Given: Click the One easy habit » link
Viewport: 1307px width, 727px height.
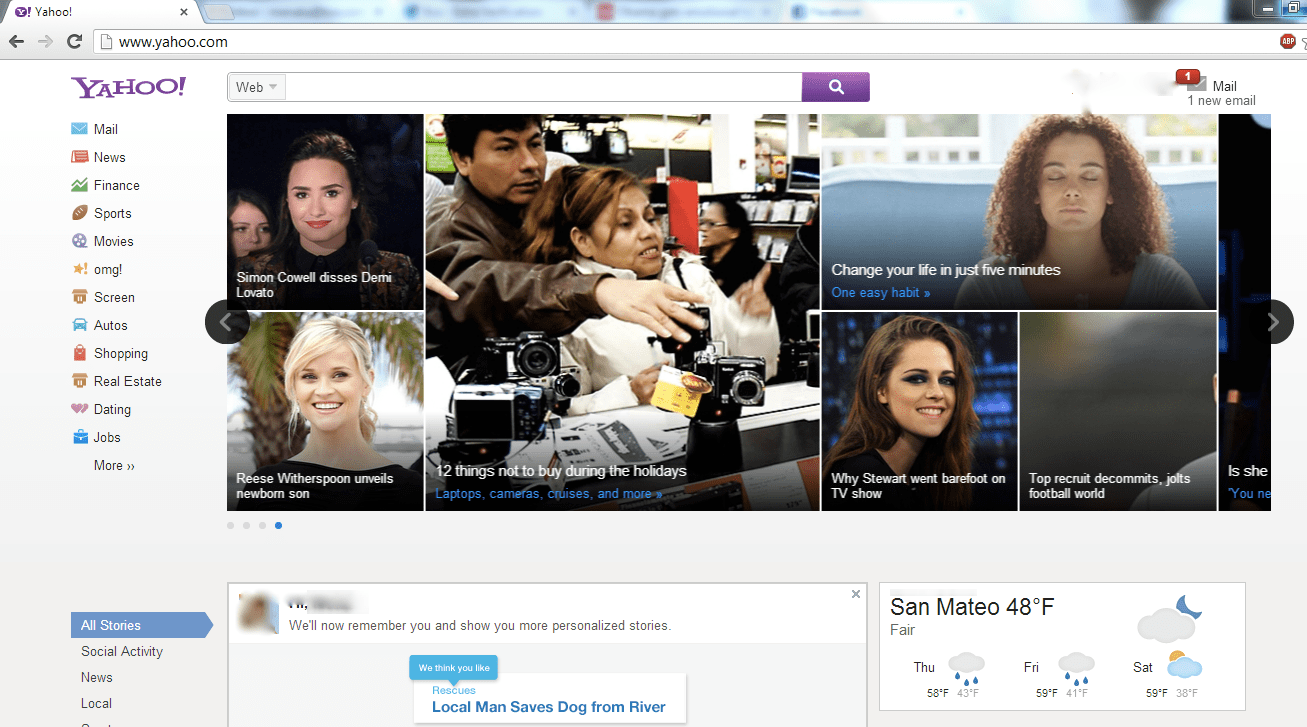Looking at the screenshot, I should pyautogui.click(x=880, y=292).
